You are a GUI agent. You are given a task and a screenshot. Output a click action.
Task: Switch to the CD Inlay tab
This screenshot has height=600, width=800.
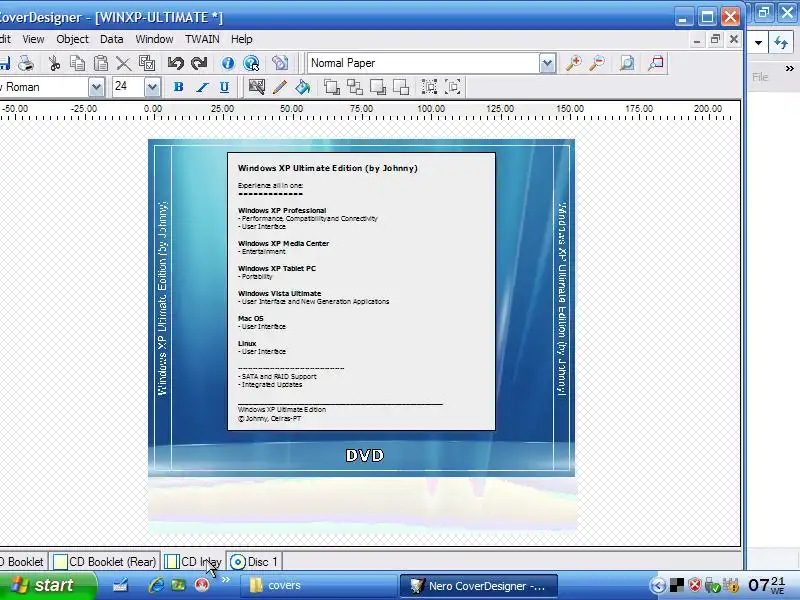pos(194,562)
